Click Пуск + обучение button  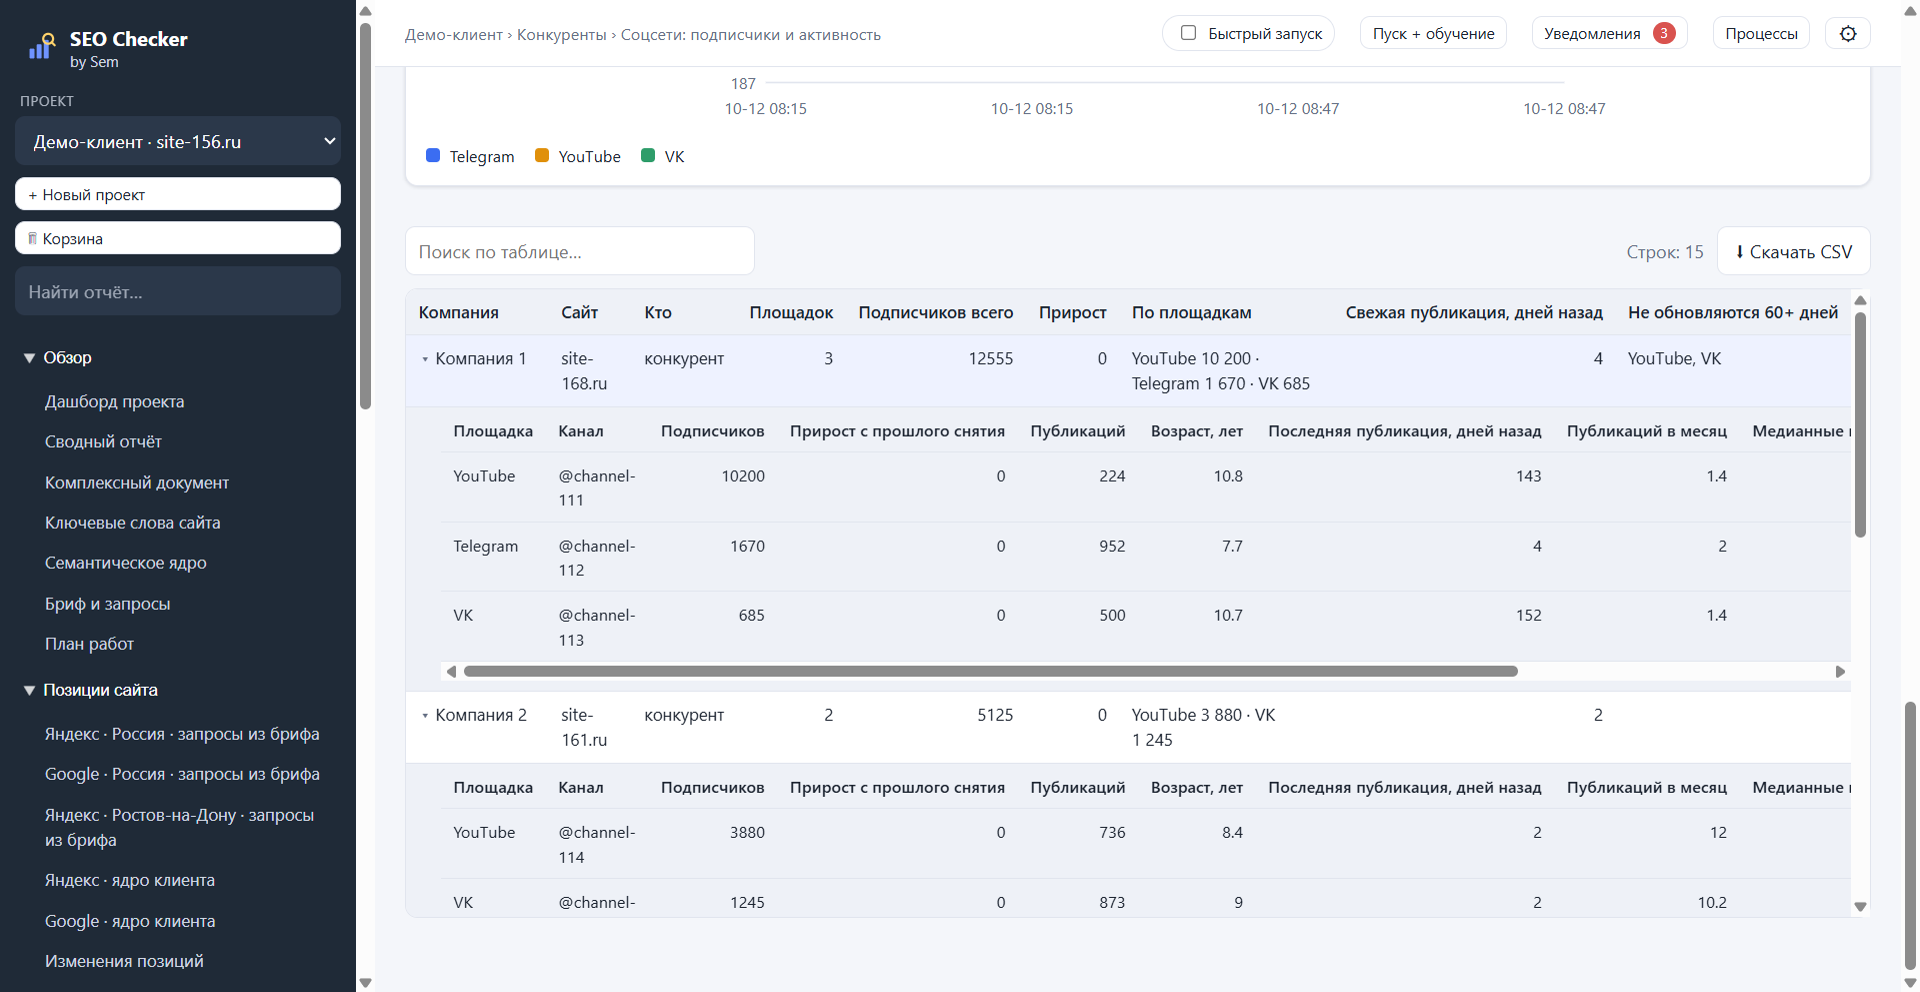1433,33
